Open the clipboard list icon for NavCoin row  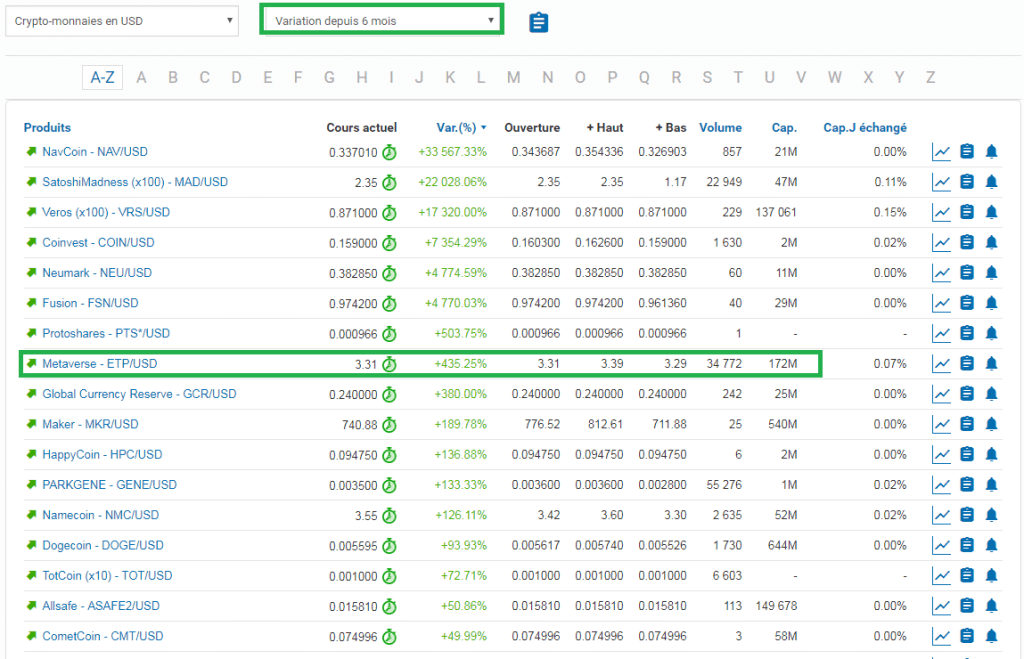[967, 152]
